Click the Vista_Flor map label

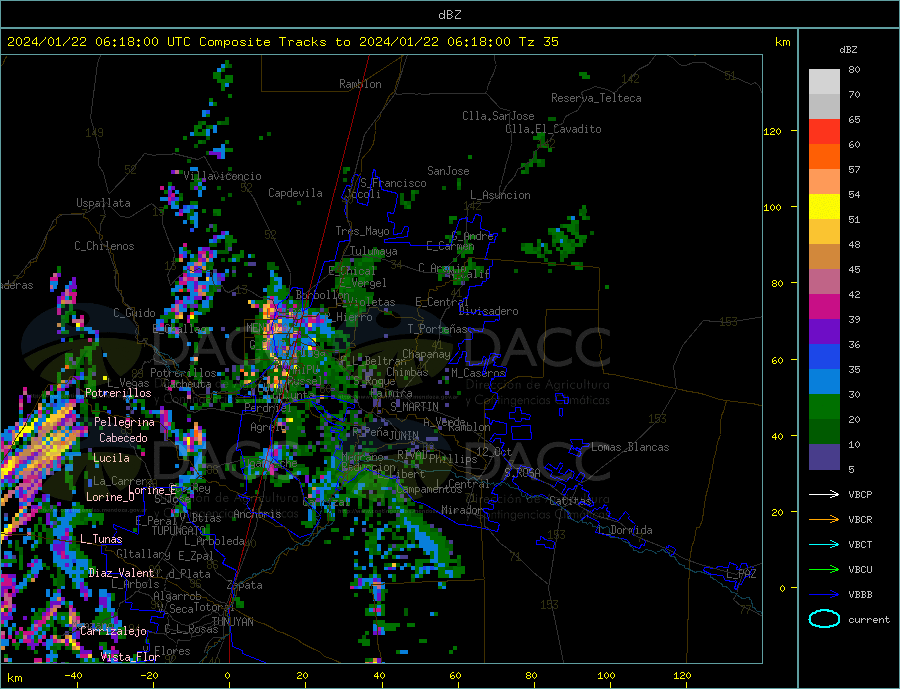(x=130, y=657)
